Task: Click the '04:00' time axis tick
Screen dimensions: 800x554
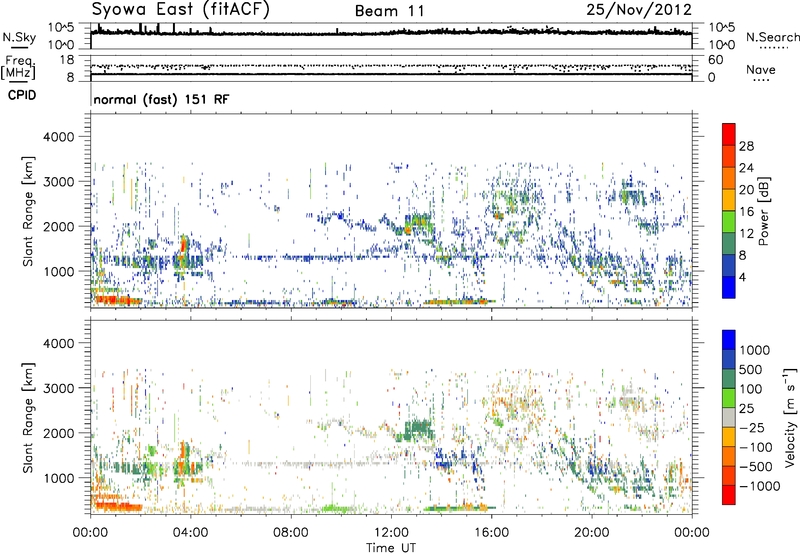Action: pyautogui.click(x=190, y=533)
